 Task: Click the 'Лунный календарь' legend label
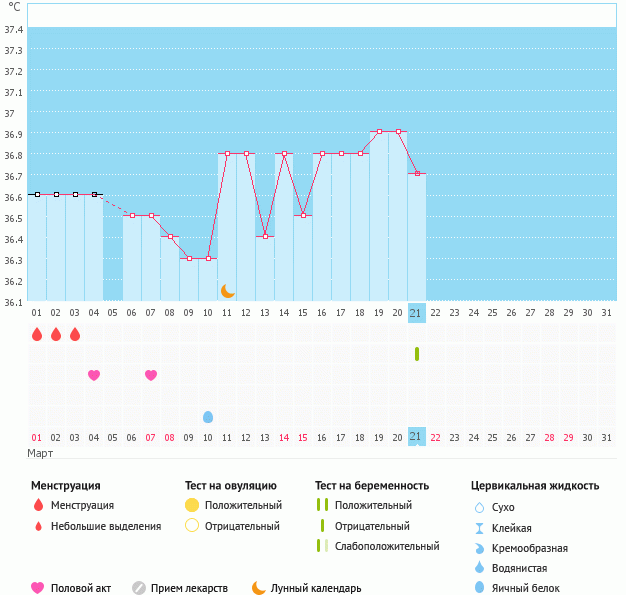(318, 588)
